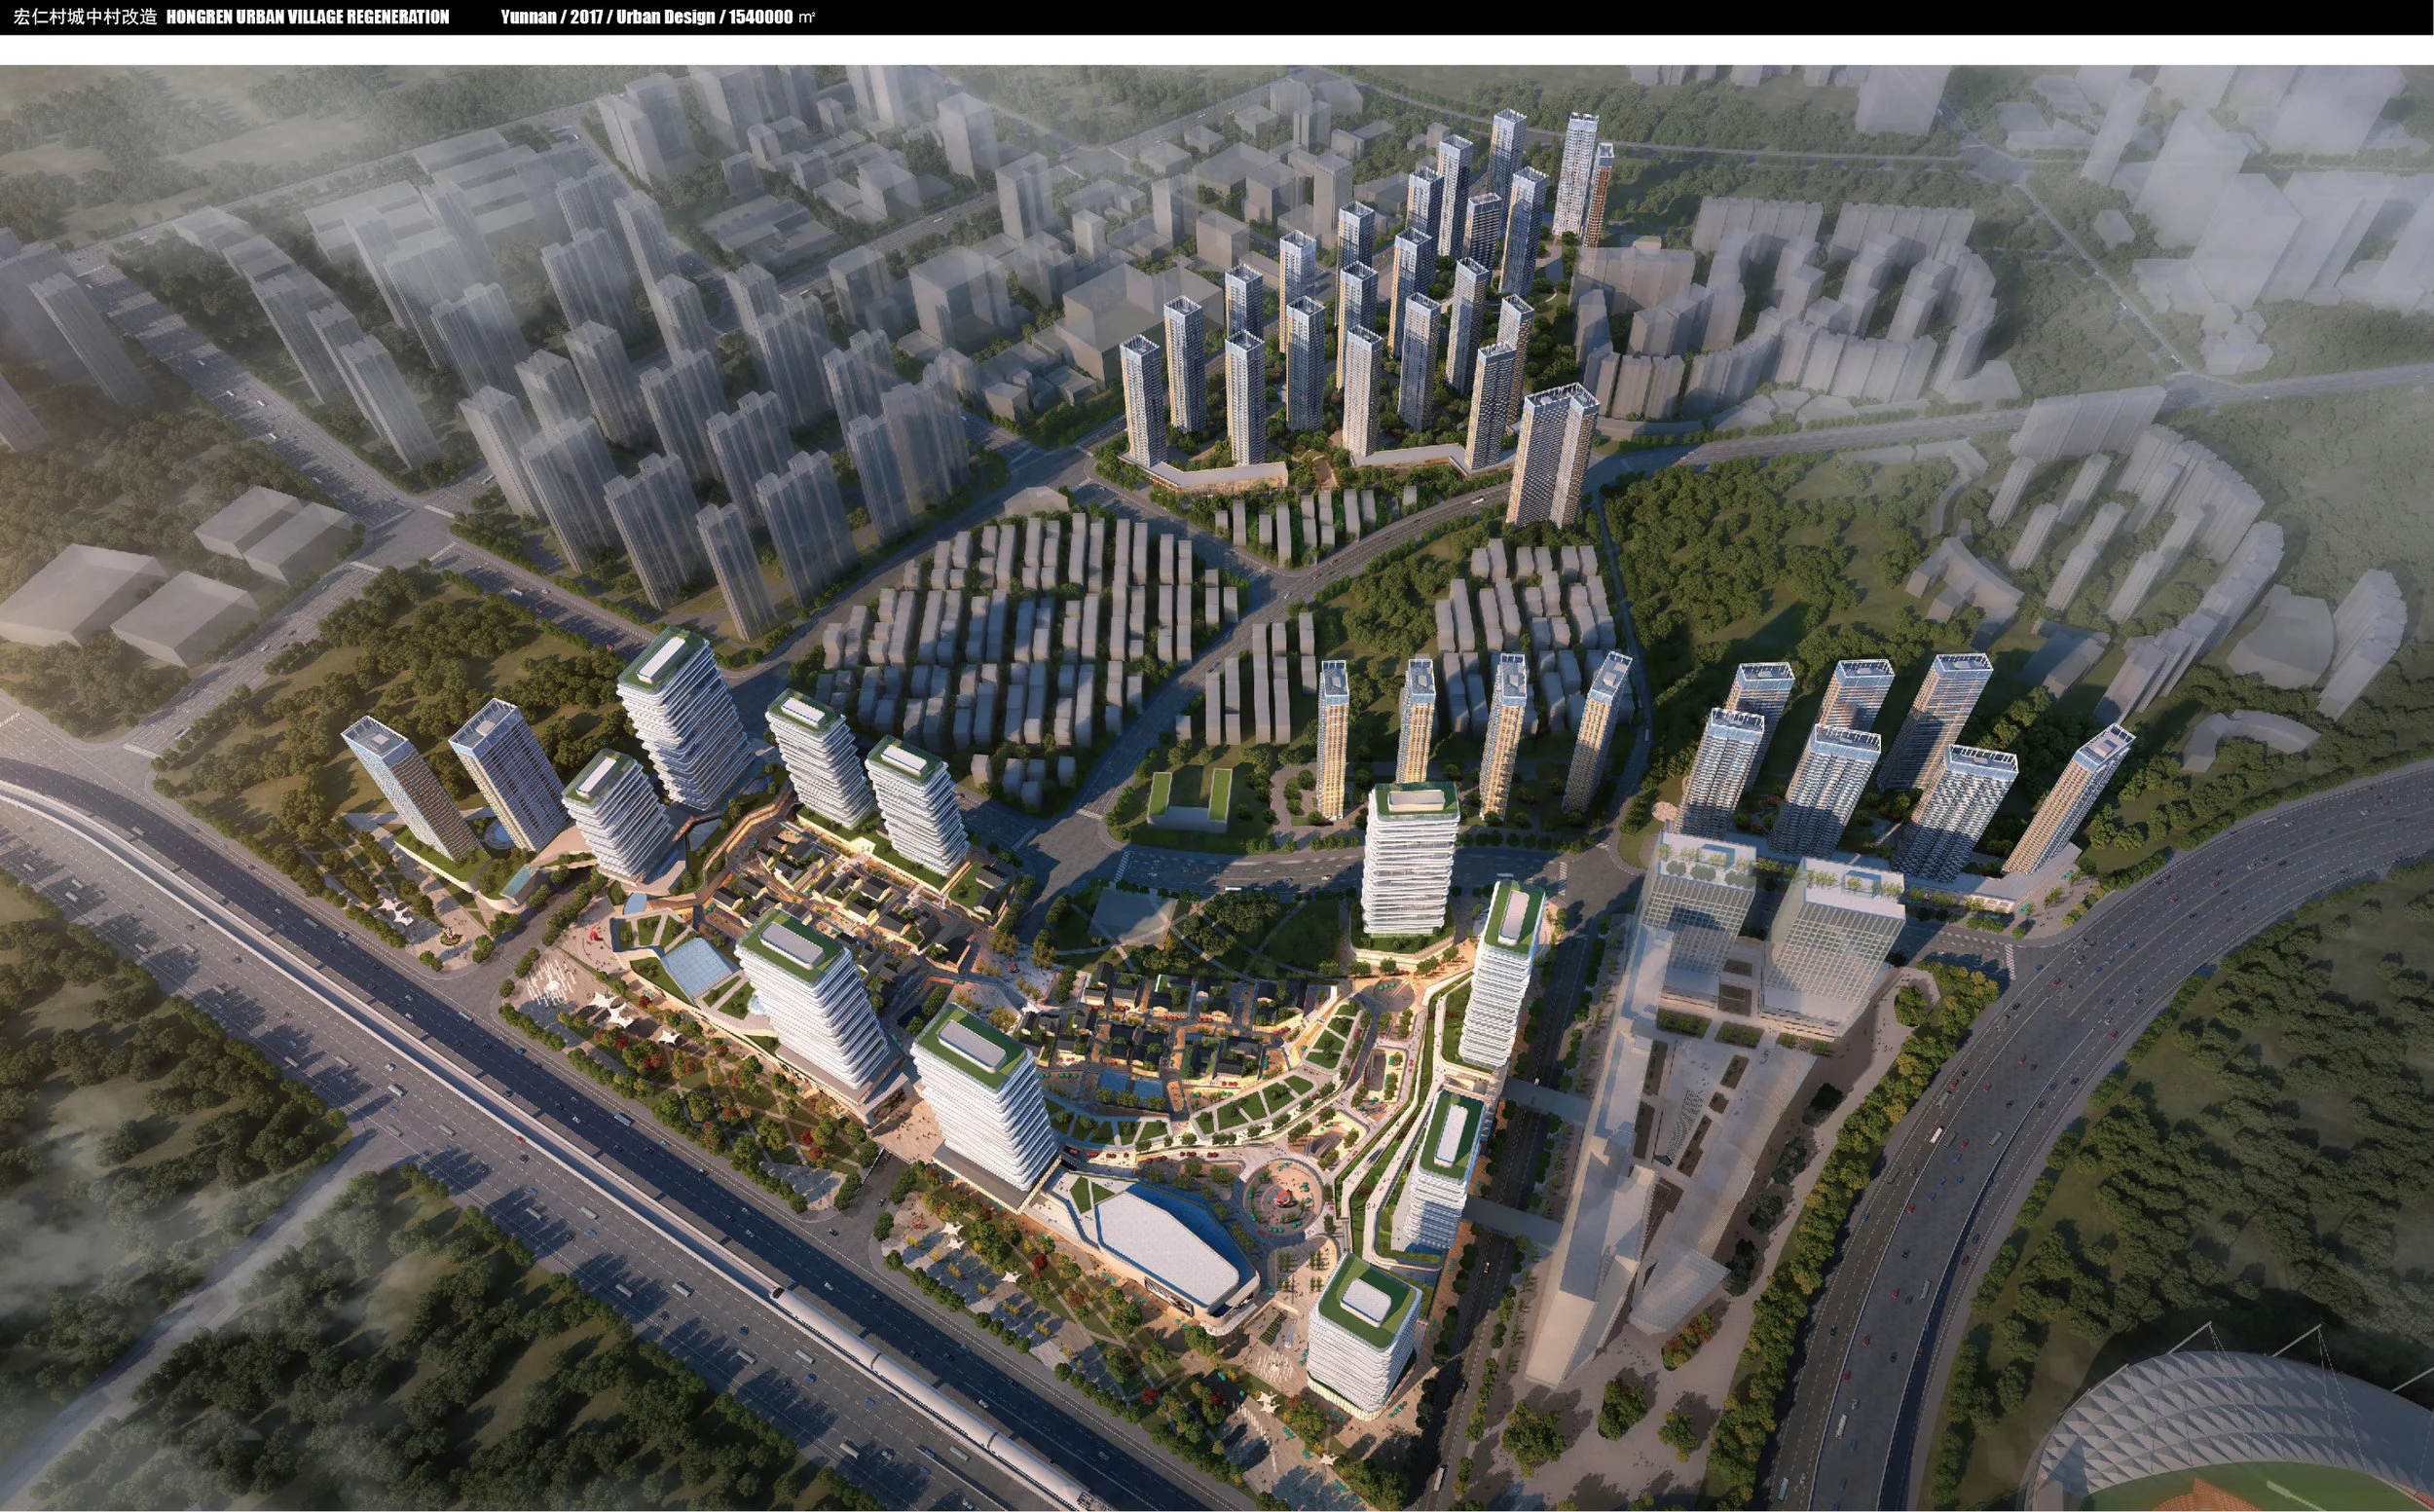Click the 'HONGREN URBAN VILLAGE REGENERATION' heading
2434x1512 pixels.
point(308,17)
